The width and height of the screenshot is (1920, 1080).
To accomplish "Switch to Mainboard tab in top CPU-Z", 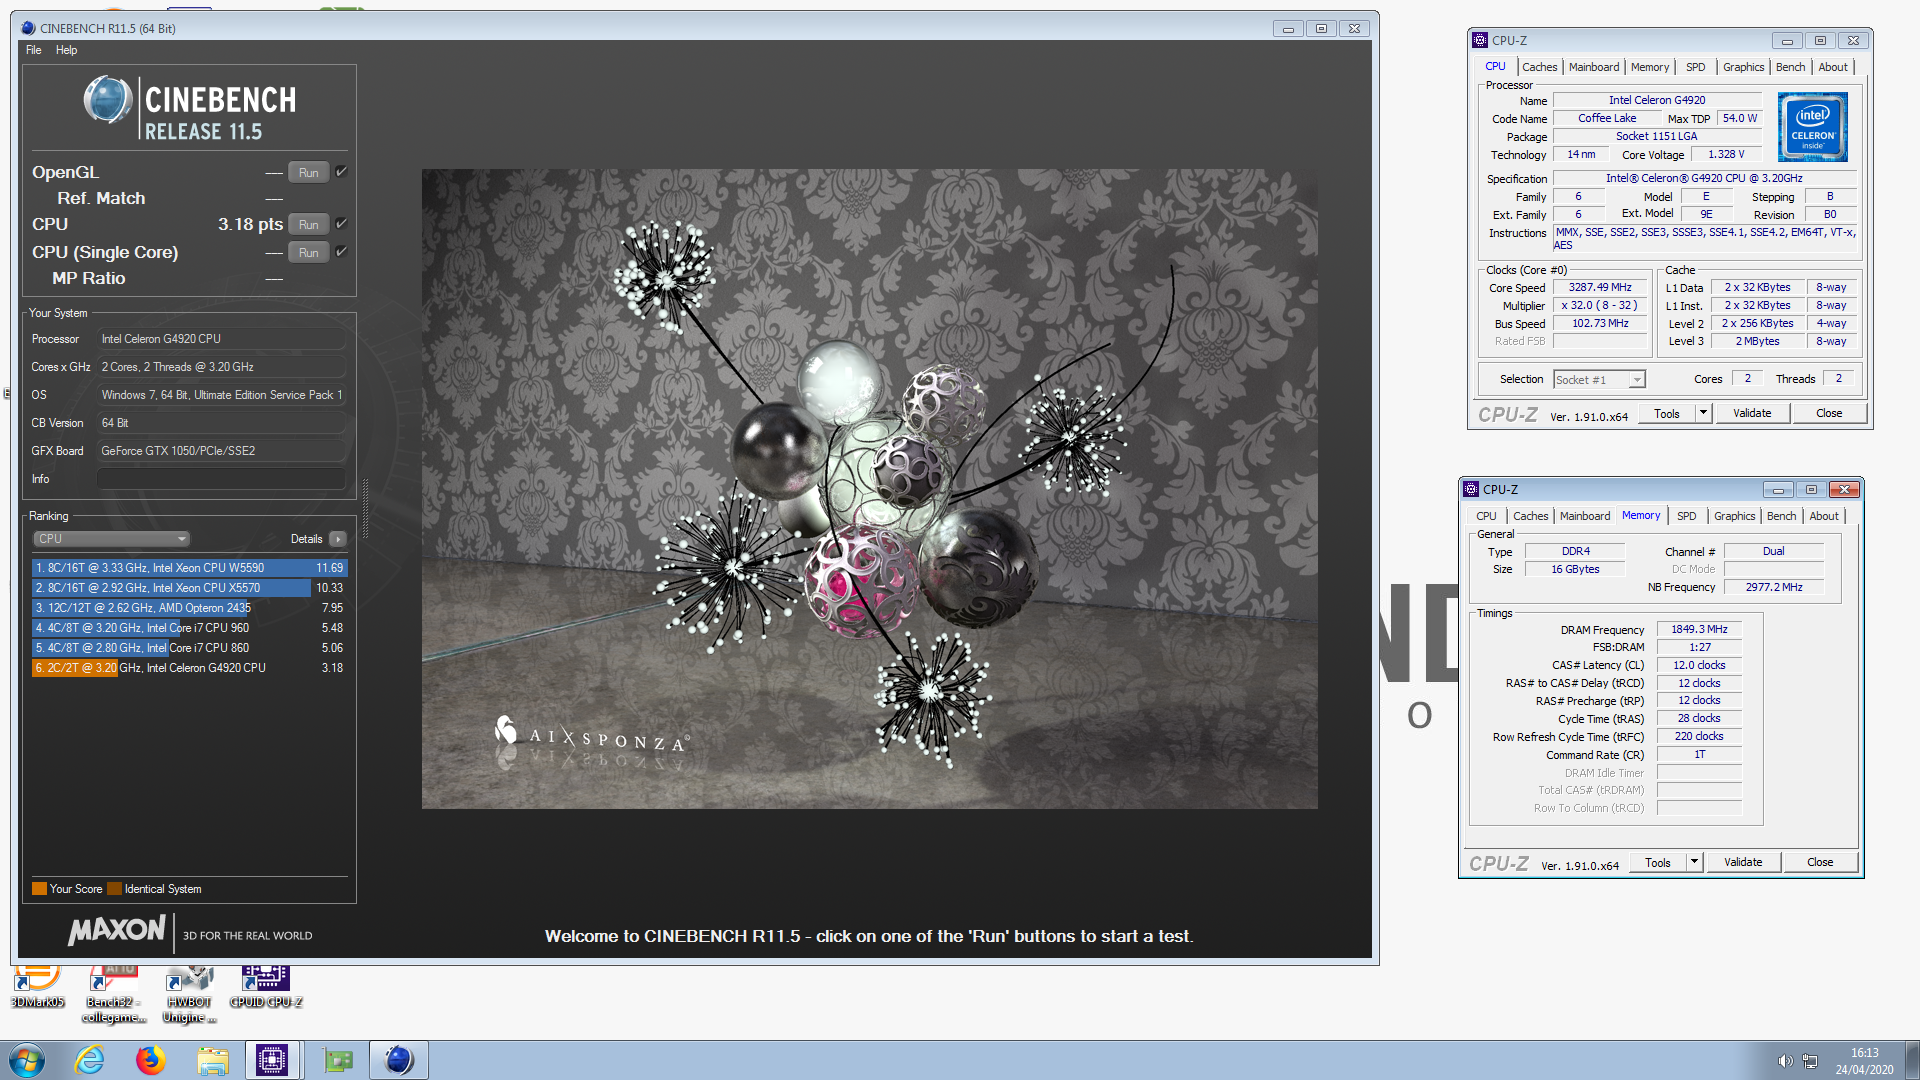I will pyautogui.click(x=1593, y=67).
